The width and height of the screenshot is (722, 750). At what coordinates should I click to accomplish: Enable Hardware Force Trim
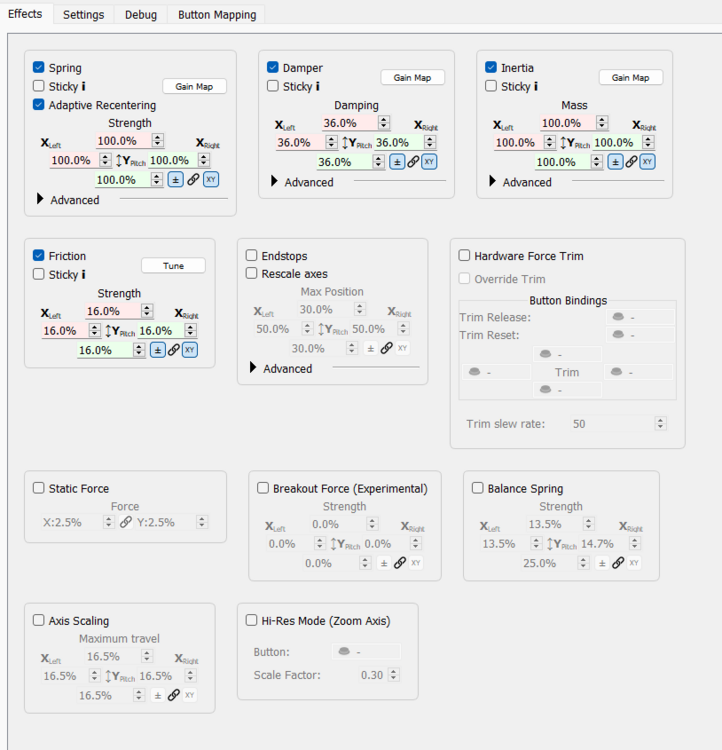pyautogui.click(x=465, y=256)
